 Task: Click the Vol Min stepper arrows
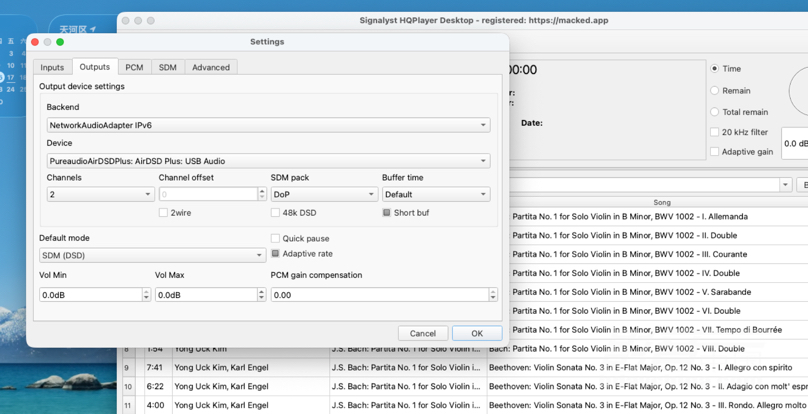(146, 295)
